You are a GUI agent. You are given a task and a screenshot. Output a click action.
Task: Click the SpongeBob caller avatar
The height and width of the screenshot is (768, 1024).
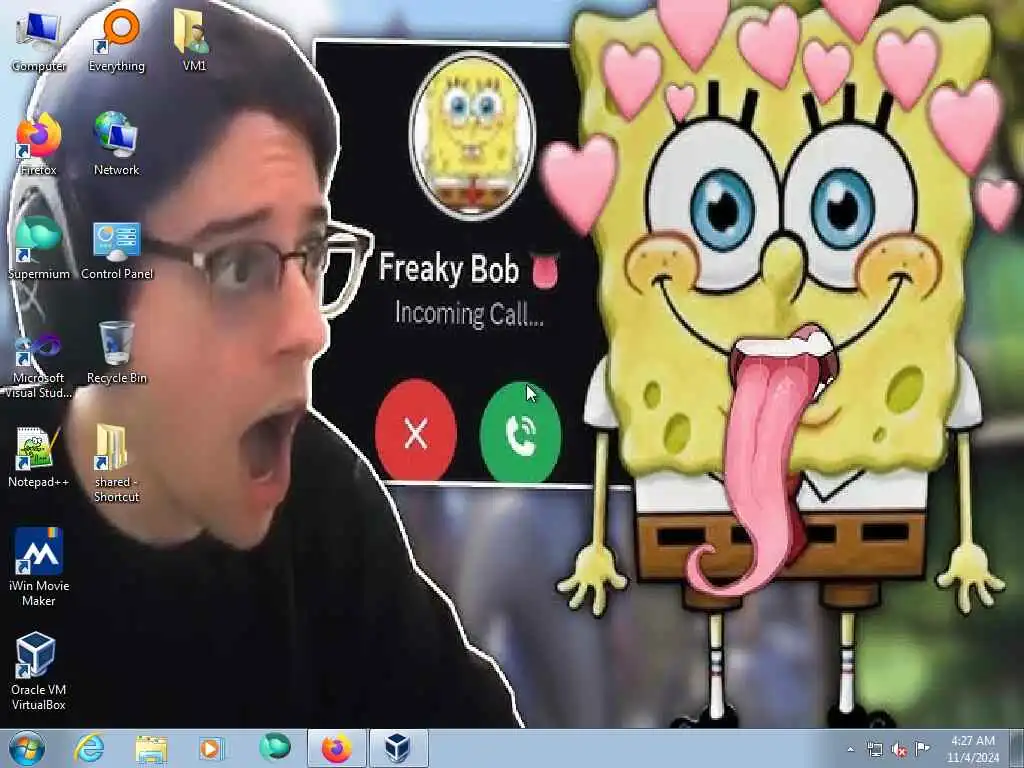pos(472,136)
